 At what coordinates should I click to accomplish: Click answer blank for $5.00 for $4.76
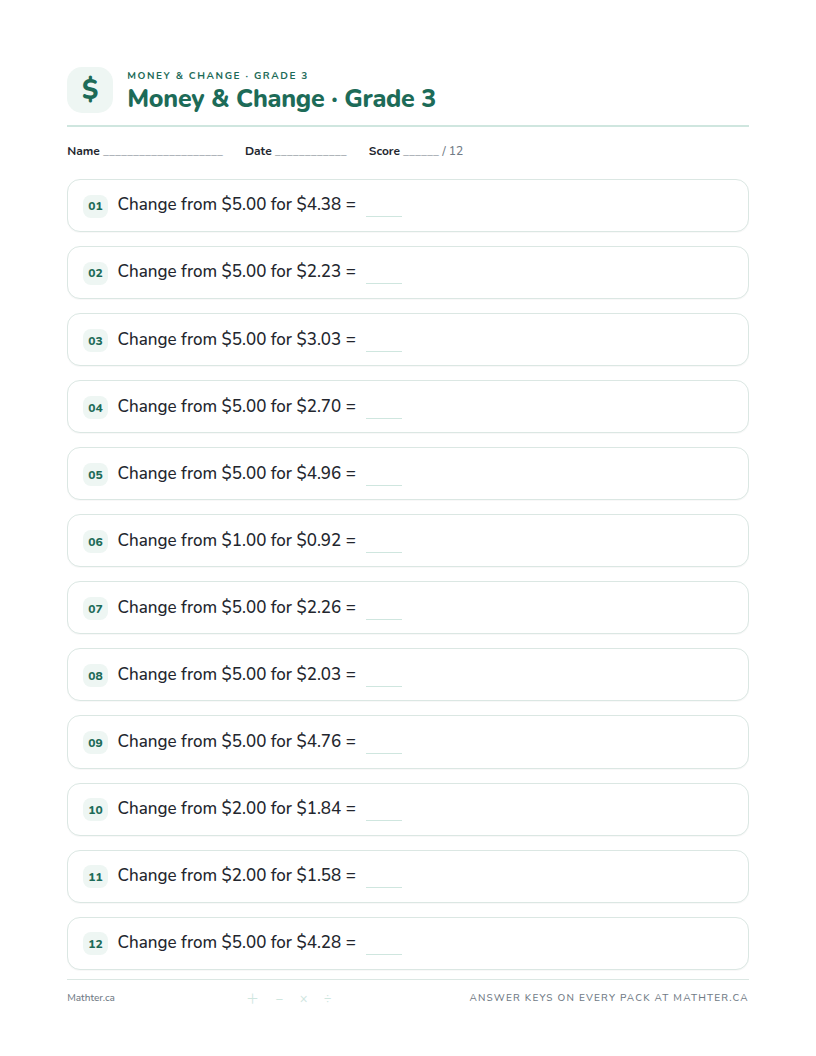(384, 751)
